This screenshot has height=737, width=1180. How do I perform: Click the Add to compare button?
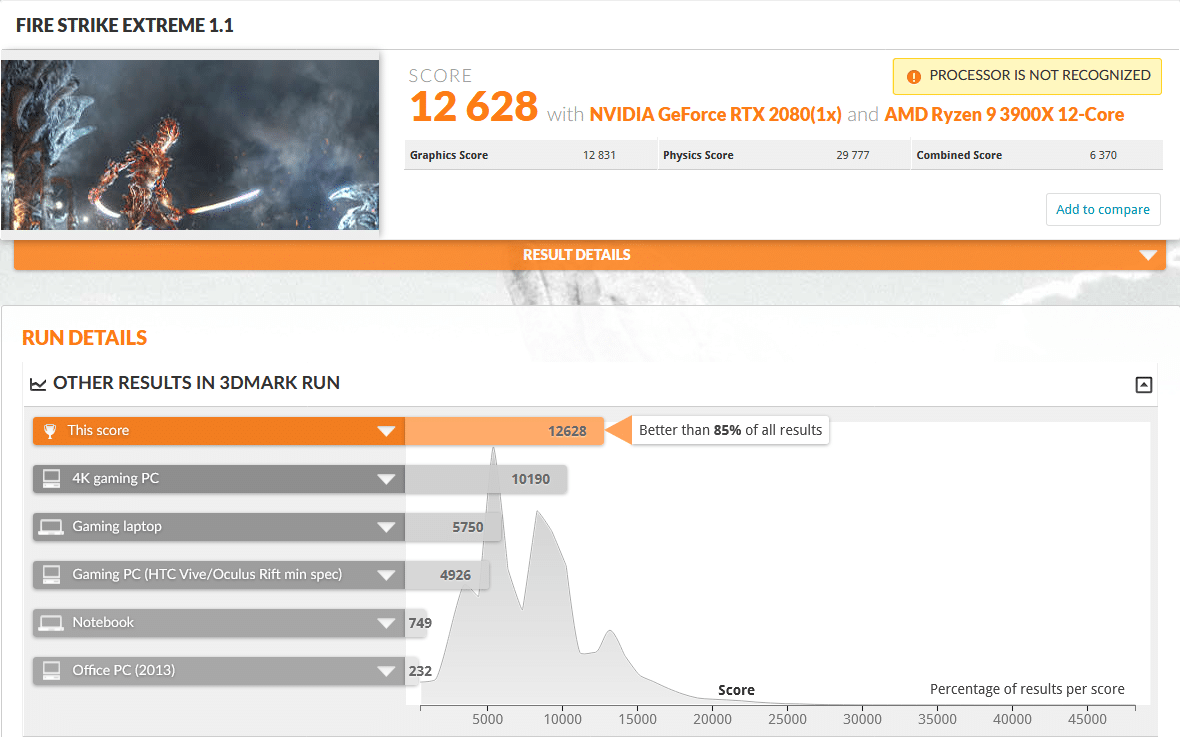[1103, 210]
